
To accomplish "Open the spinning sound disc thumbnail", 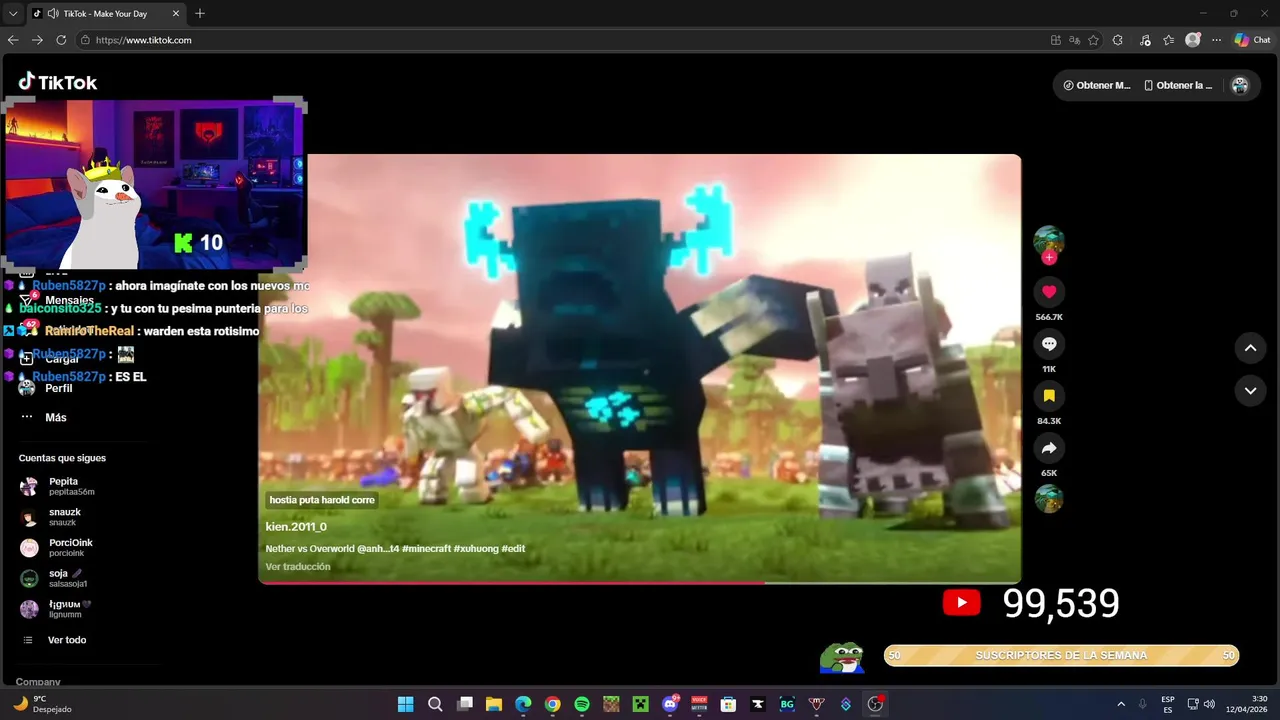I will pyautogui.click(x=1049, y=498).
